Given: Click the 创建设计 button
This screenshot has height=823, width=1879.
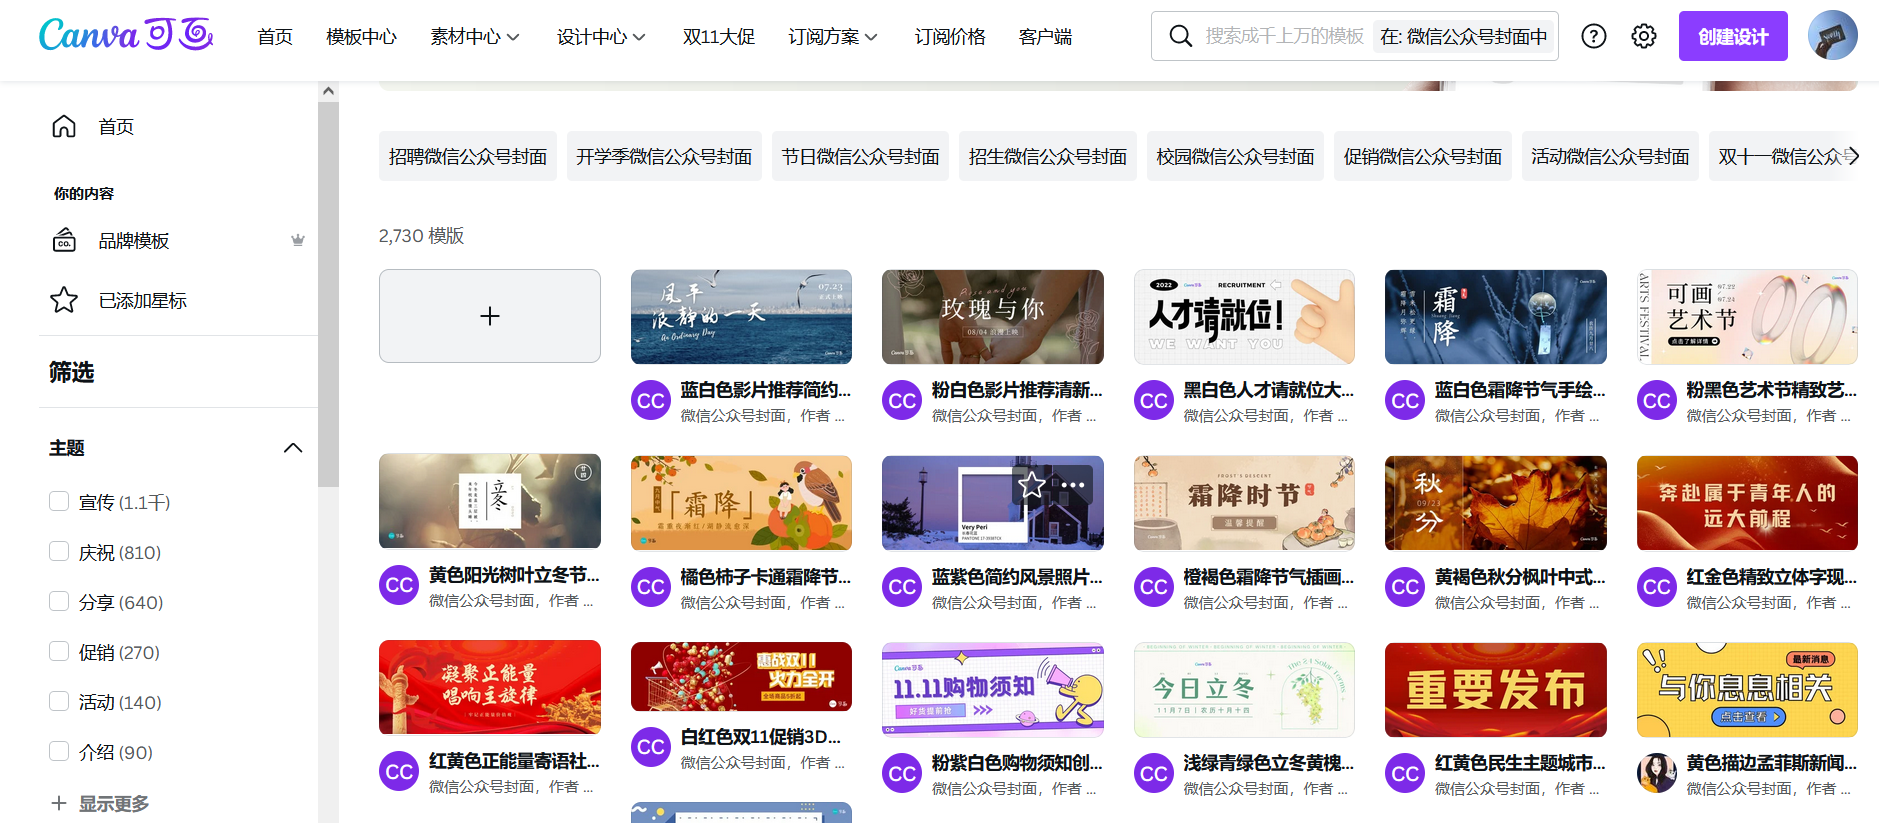Looking at the screenshot, I should pos(1733,36).
